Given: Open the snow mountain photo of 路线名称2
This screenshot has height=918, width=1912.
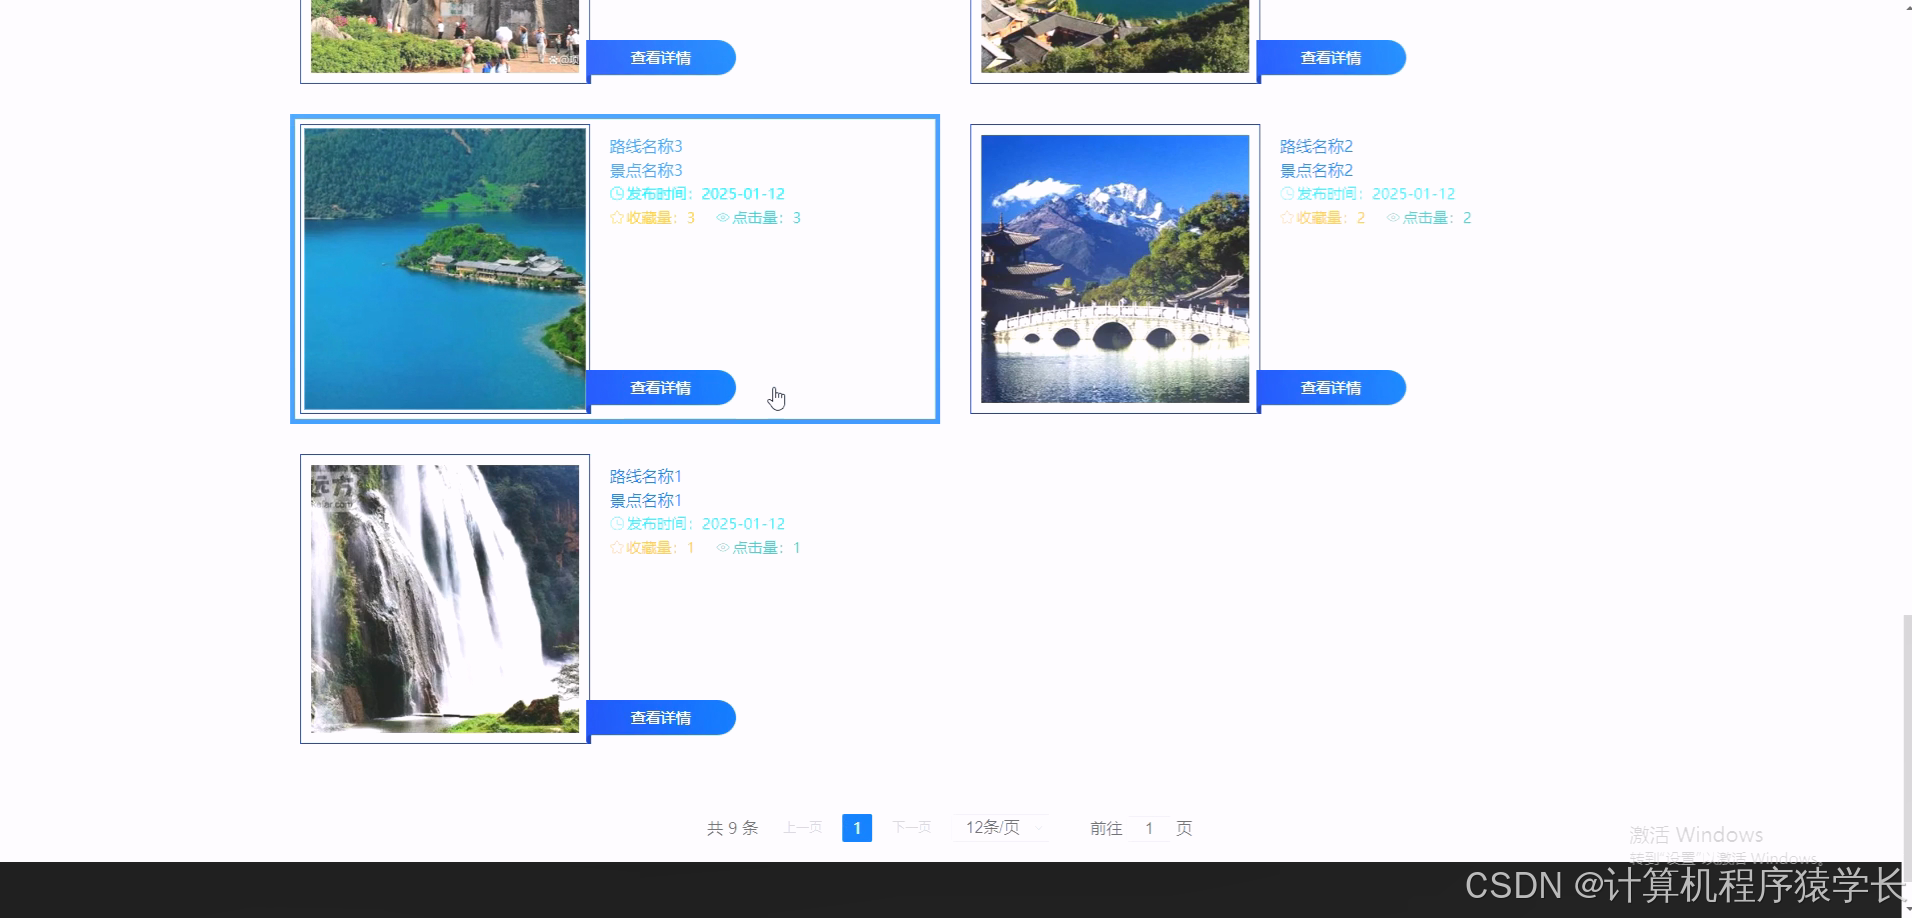Looking at the screenshot, I should pyautogui.click(x=1115, y=269).
